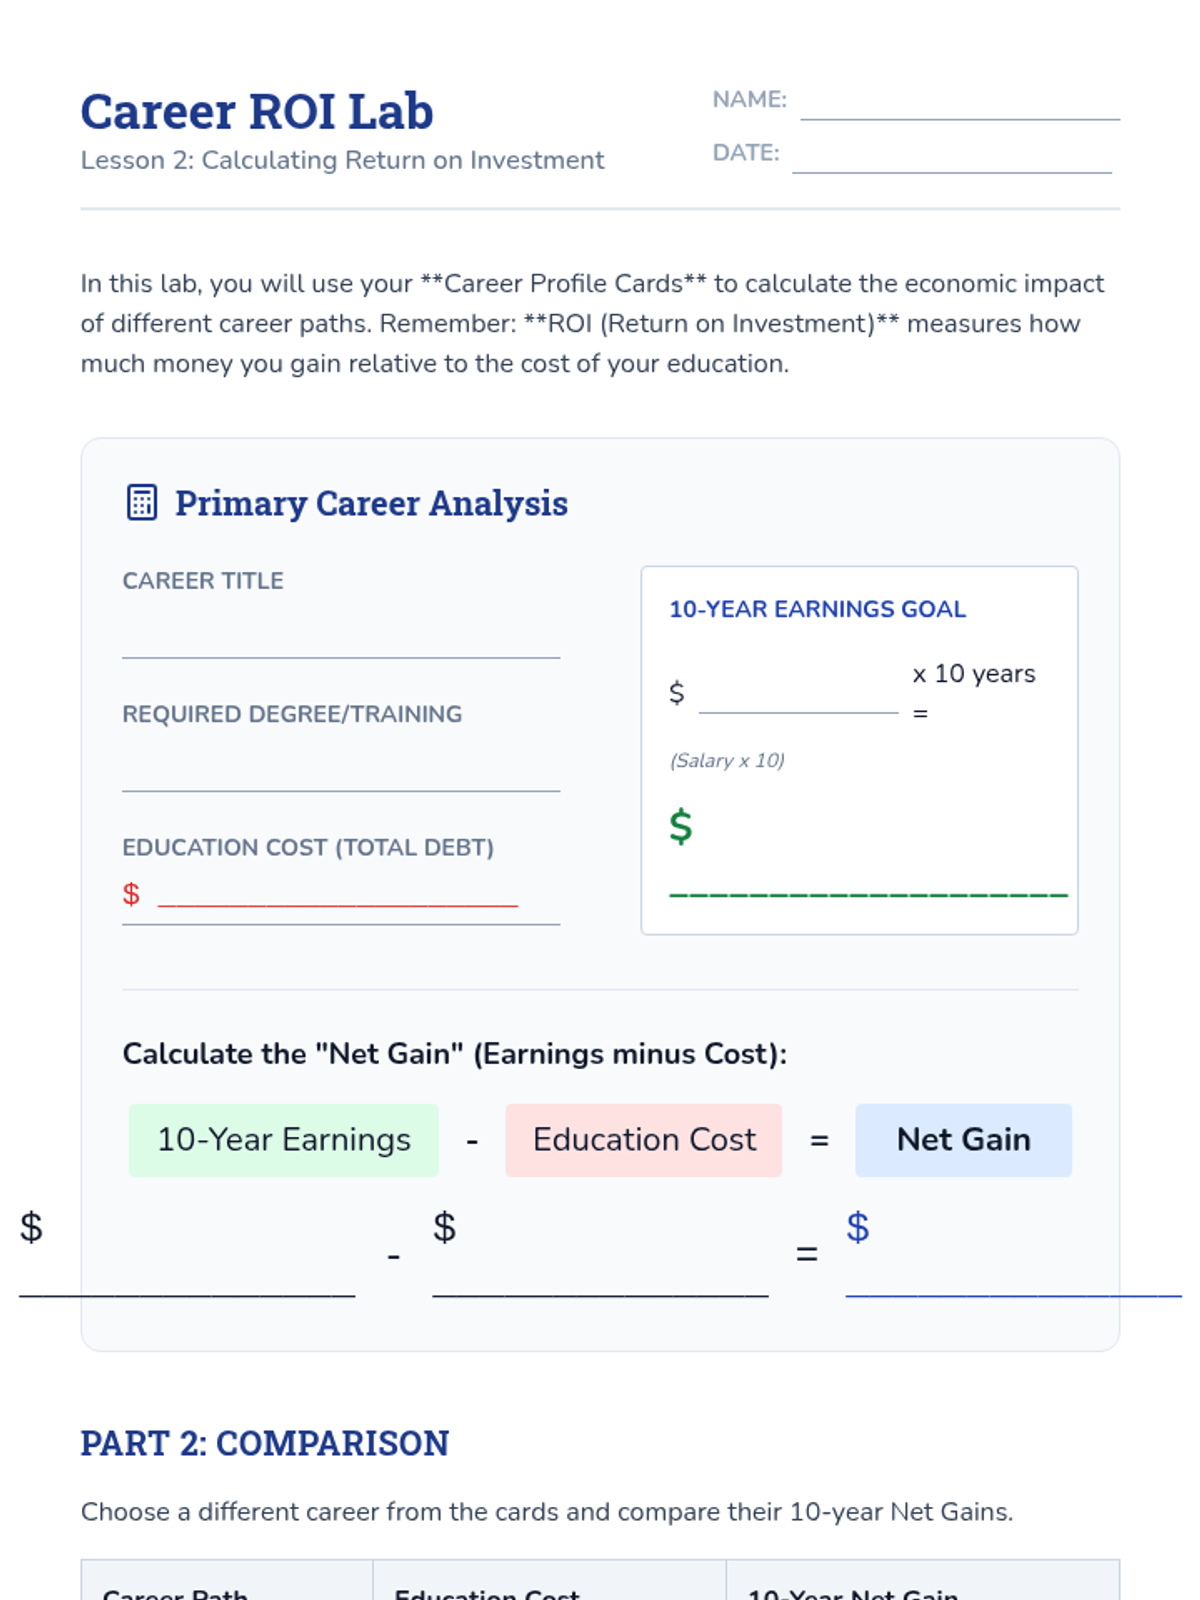This screenshot has height=1600, width=1200.
Task: Click the 'Career ROI Lab' title
Action: 257,111
